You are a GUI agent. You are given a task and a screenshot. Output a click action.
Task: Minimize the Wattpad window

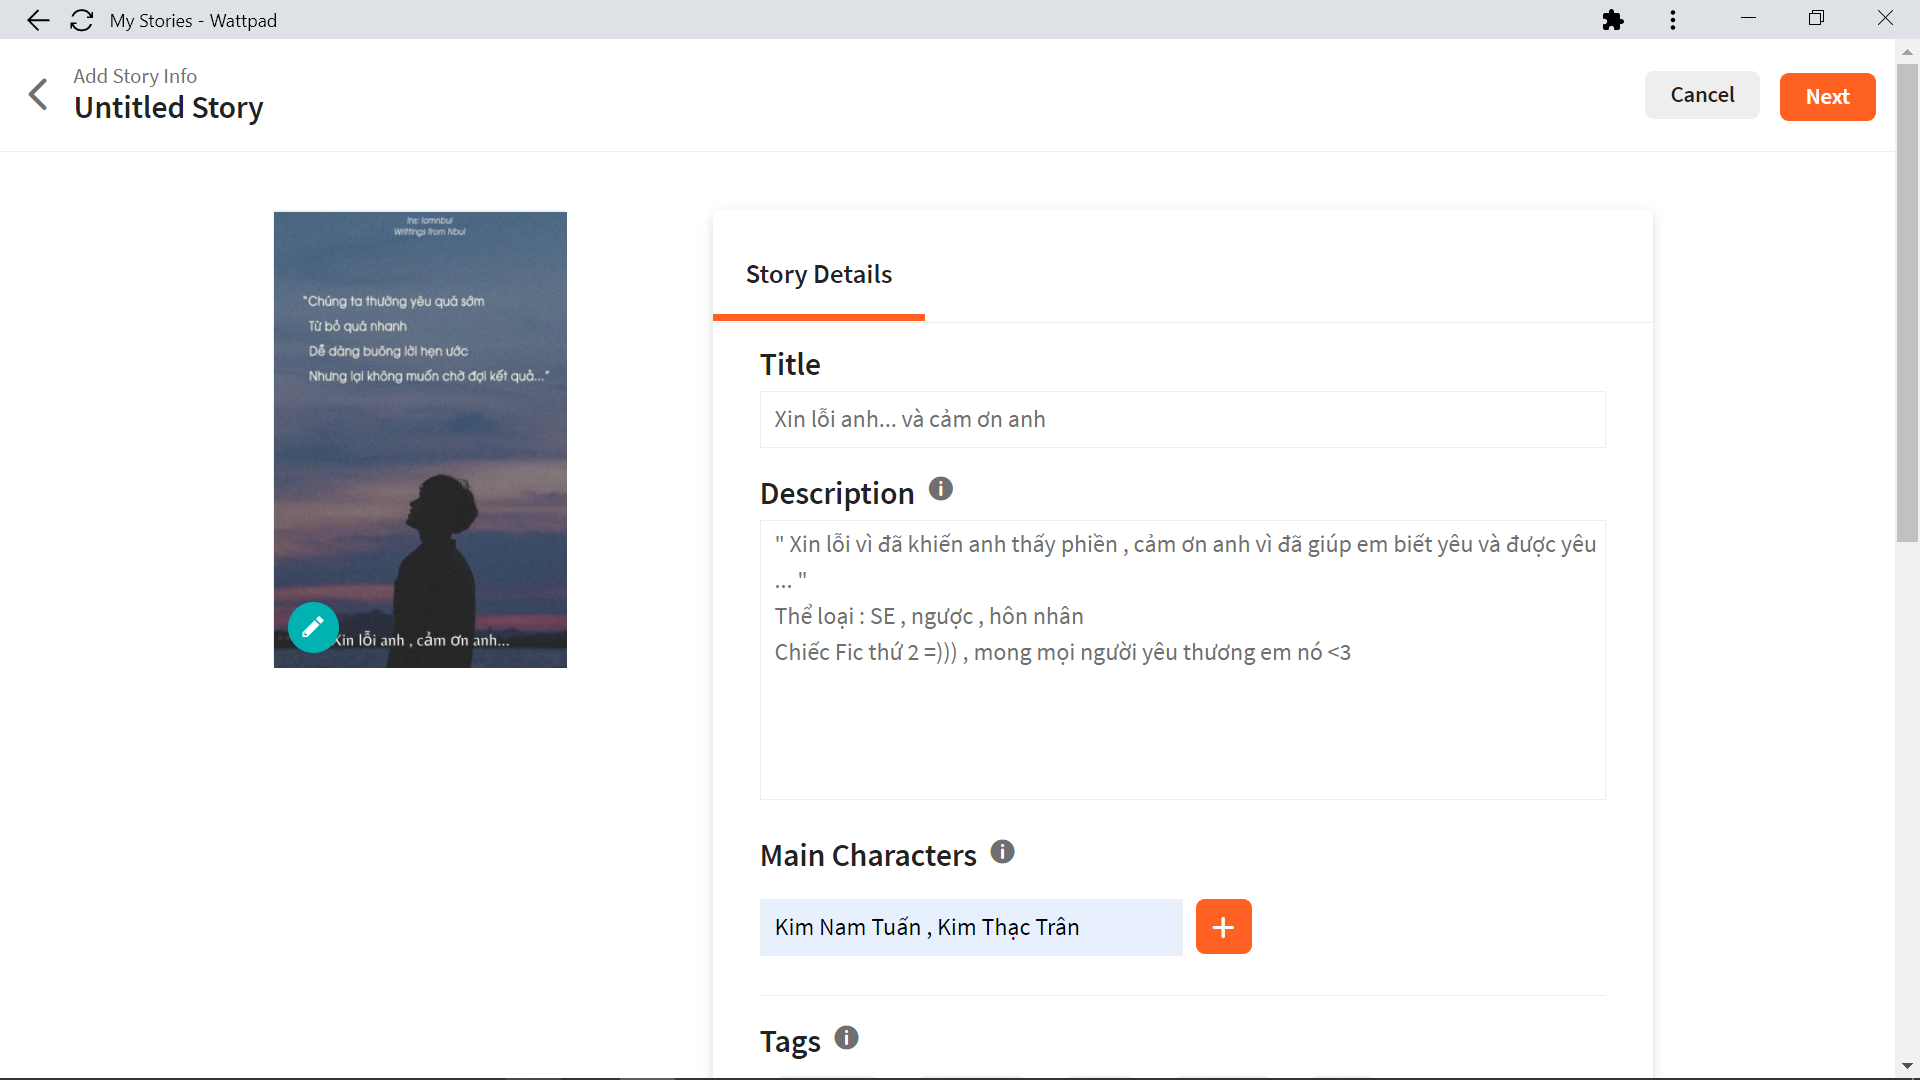click(1748, 19)
